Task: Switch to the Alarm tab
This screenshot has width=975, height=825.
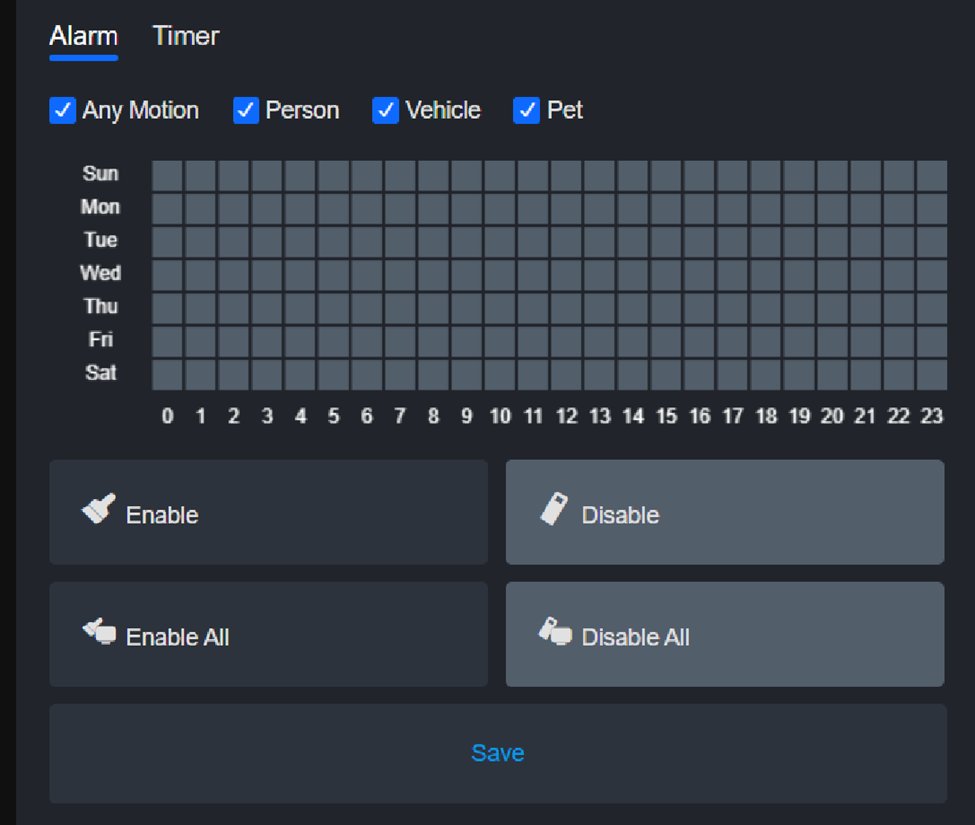Action: (83, 36)
